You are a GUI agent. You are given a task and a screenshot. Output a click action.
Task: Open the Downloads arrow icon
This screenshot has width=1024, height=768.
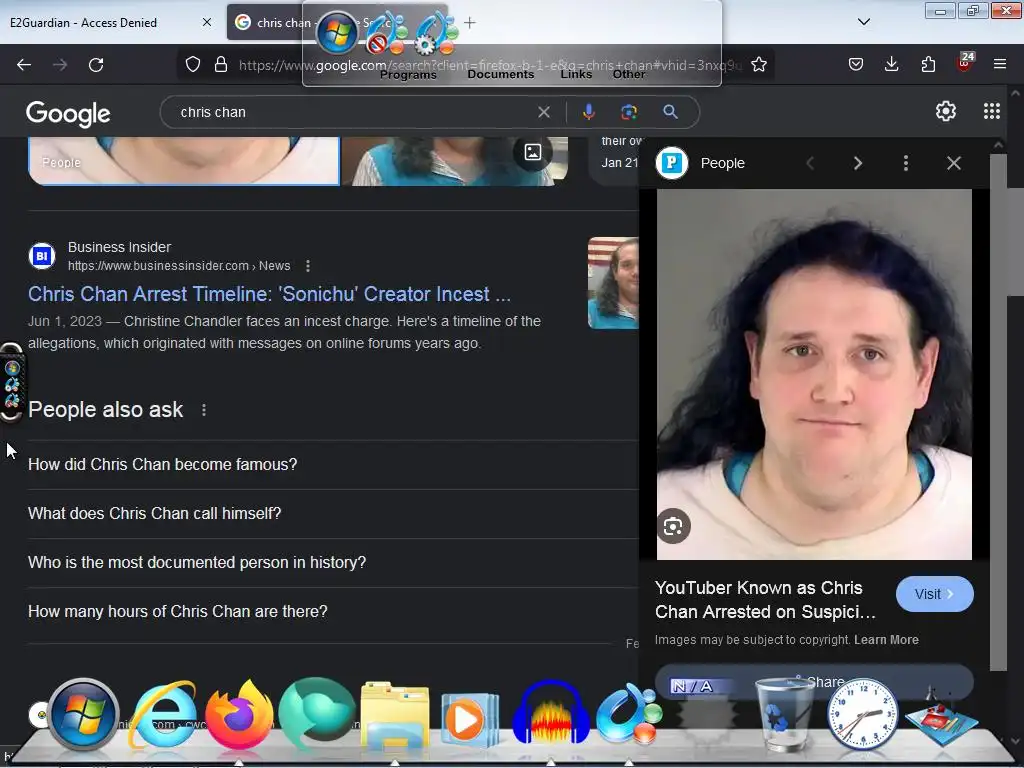point(891,65)
